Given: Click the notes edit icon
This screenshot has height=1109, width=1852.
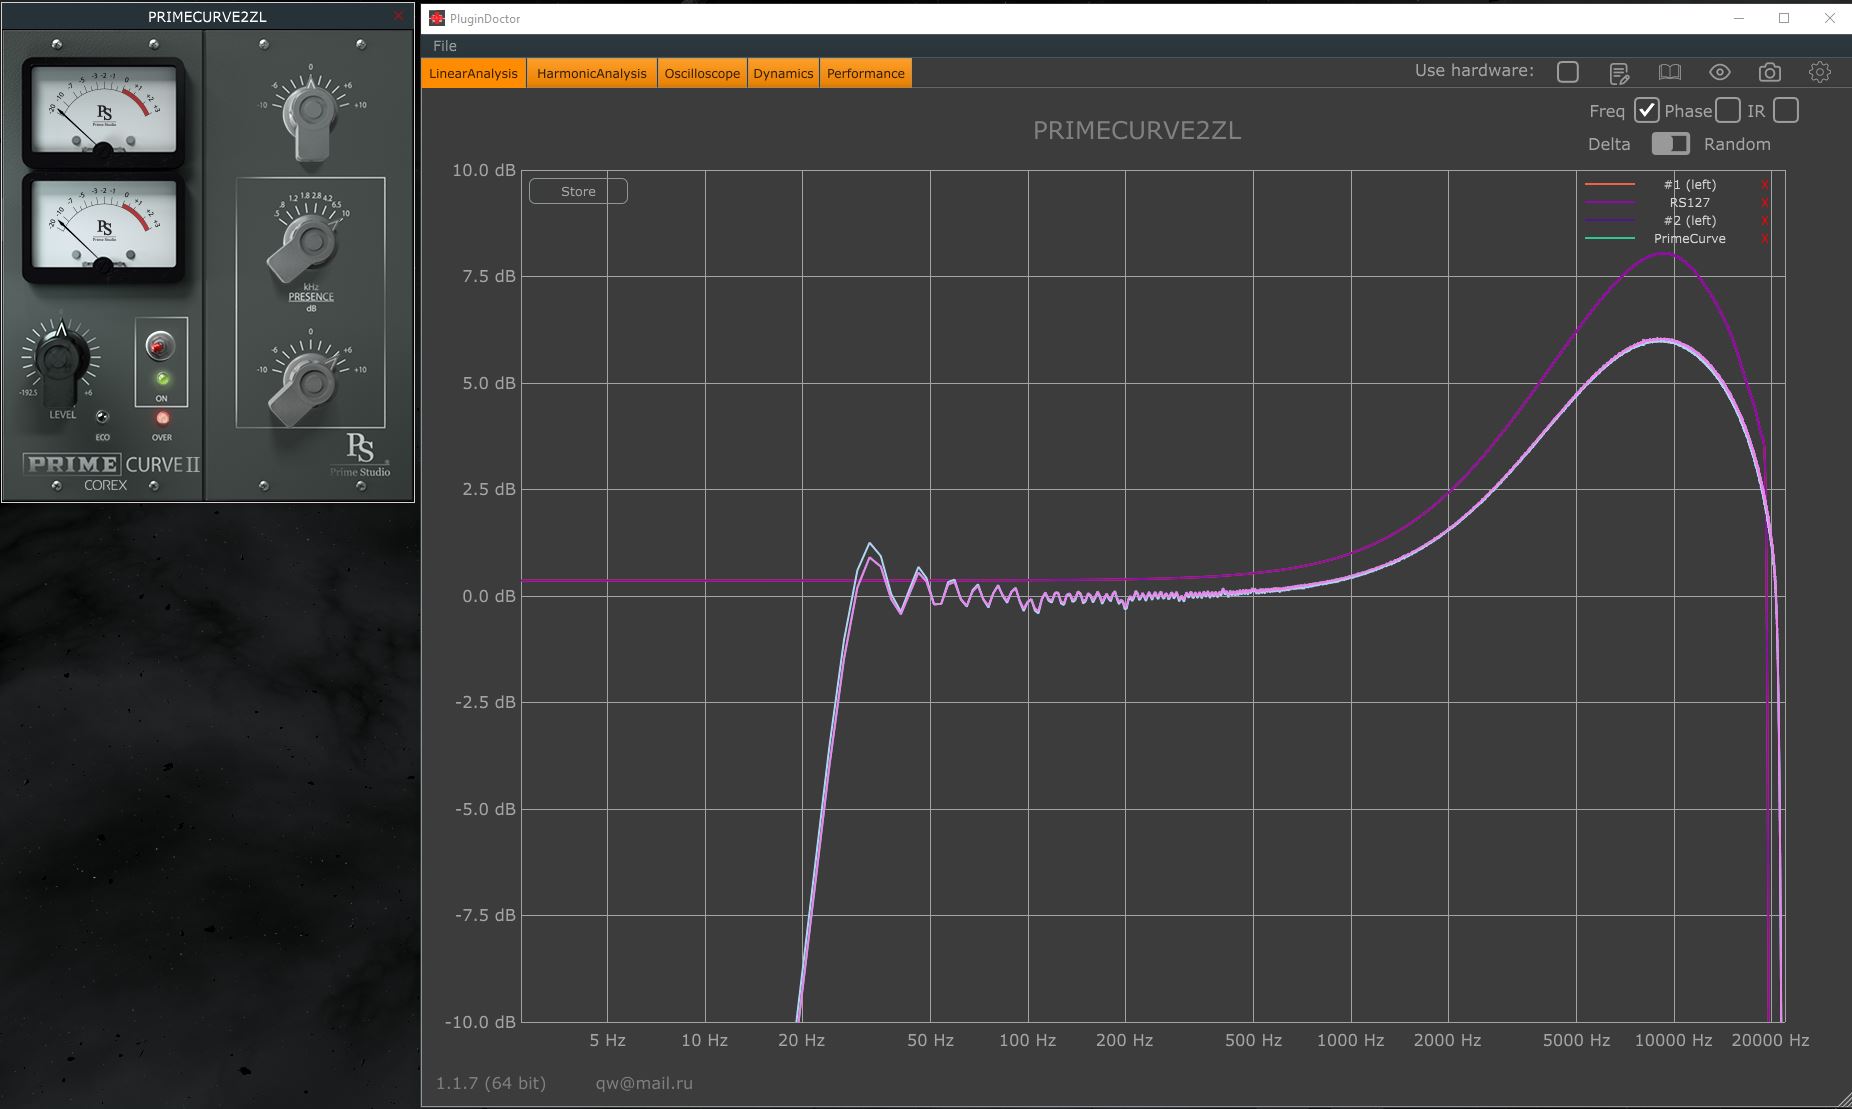Looking at the screenshot, I should 1619,72.
